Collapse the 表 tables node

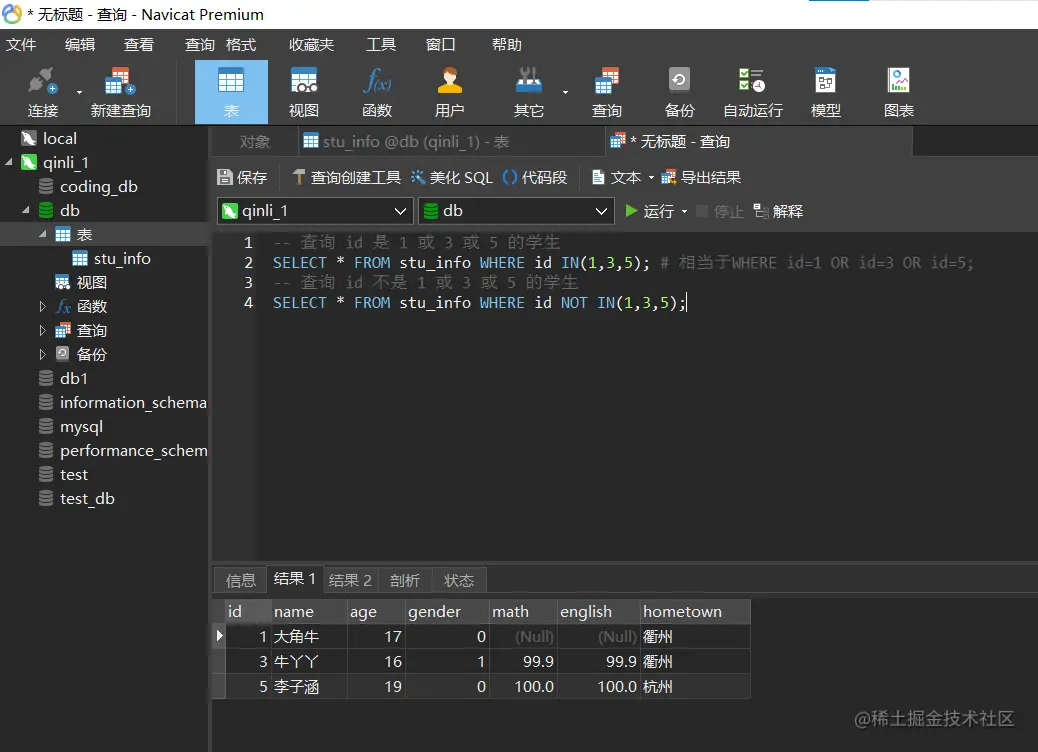43,234
